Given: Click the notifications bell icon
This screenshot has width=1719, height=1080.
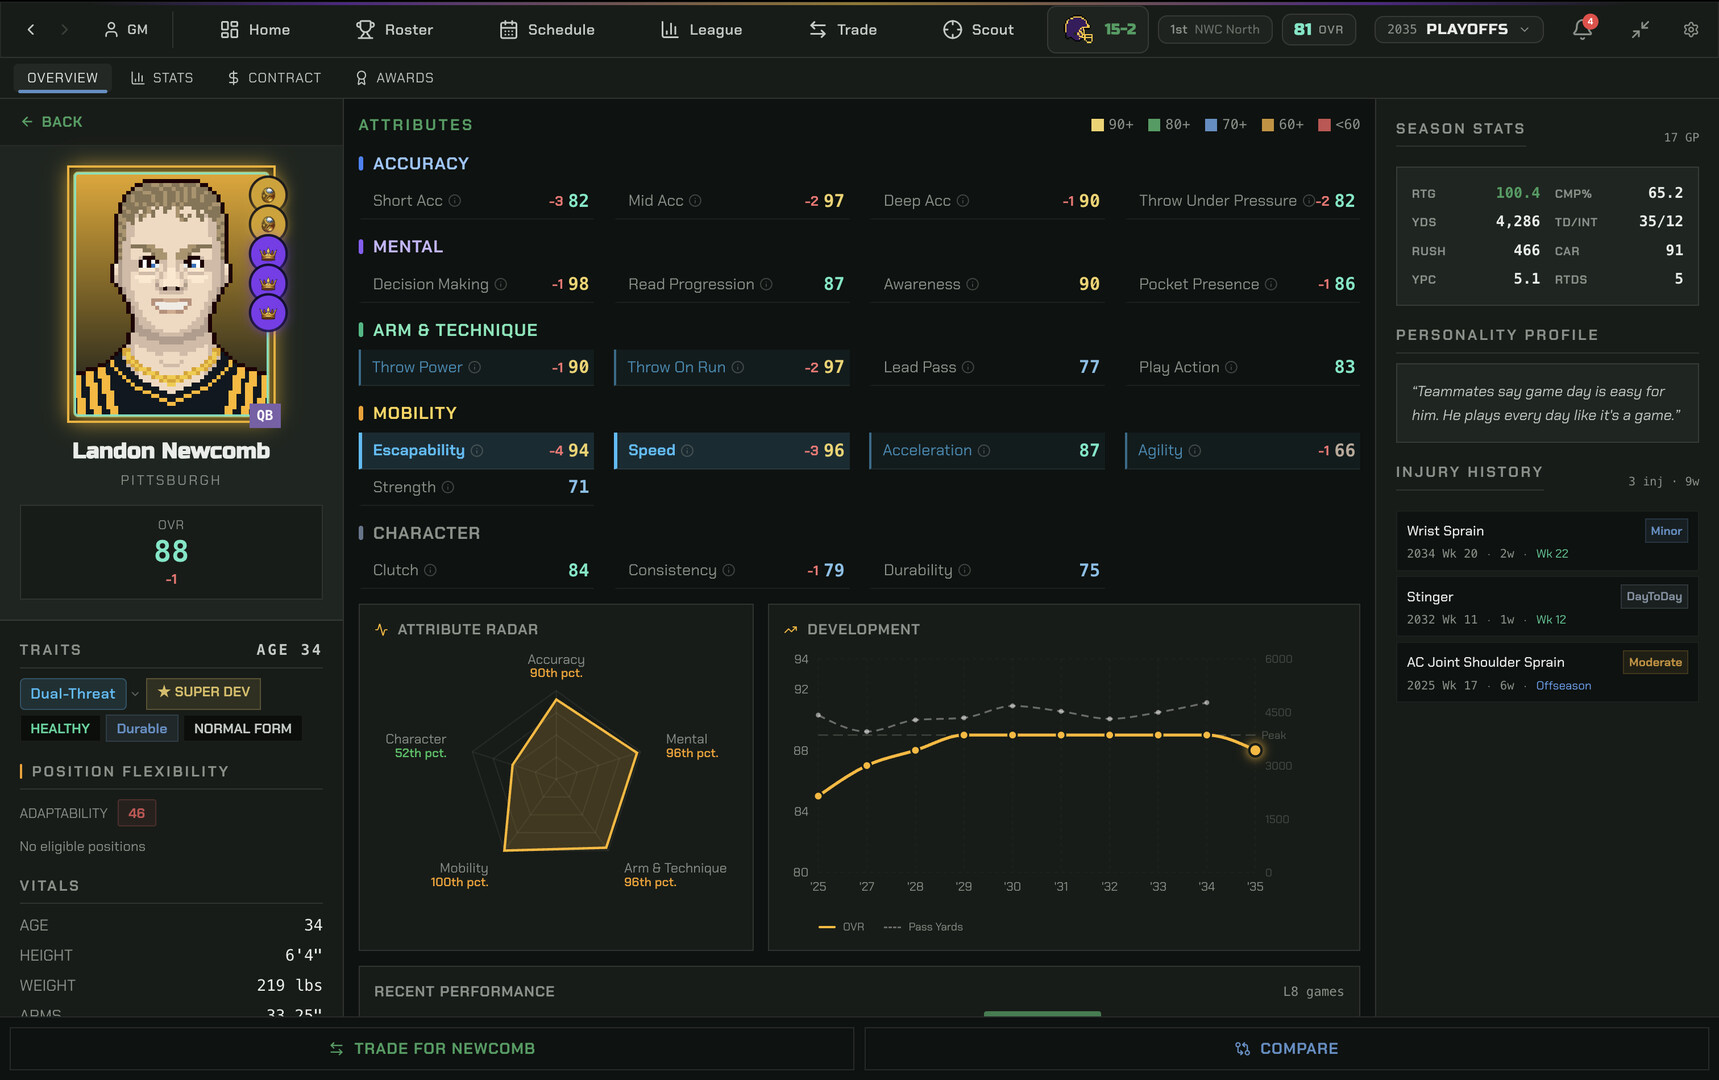Looking at the screenshot, I should pyautogui.click(x=1582, y=30).
